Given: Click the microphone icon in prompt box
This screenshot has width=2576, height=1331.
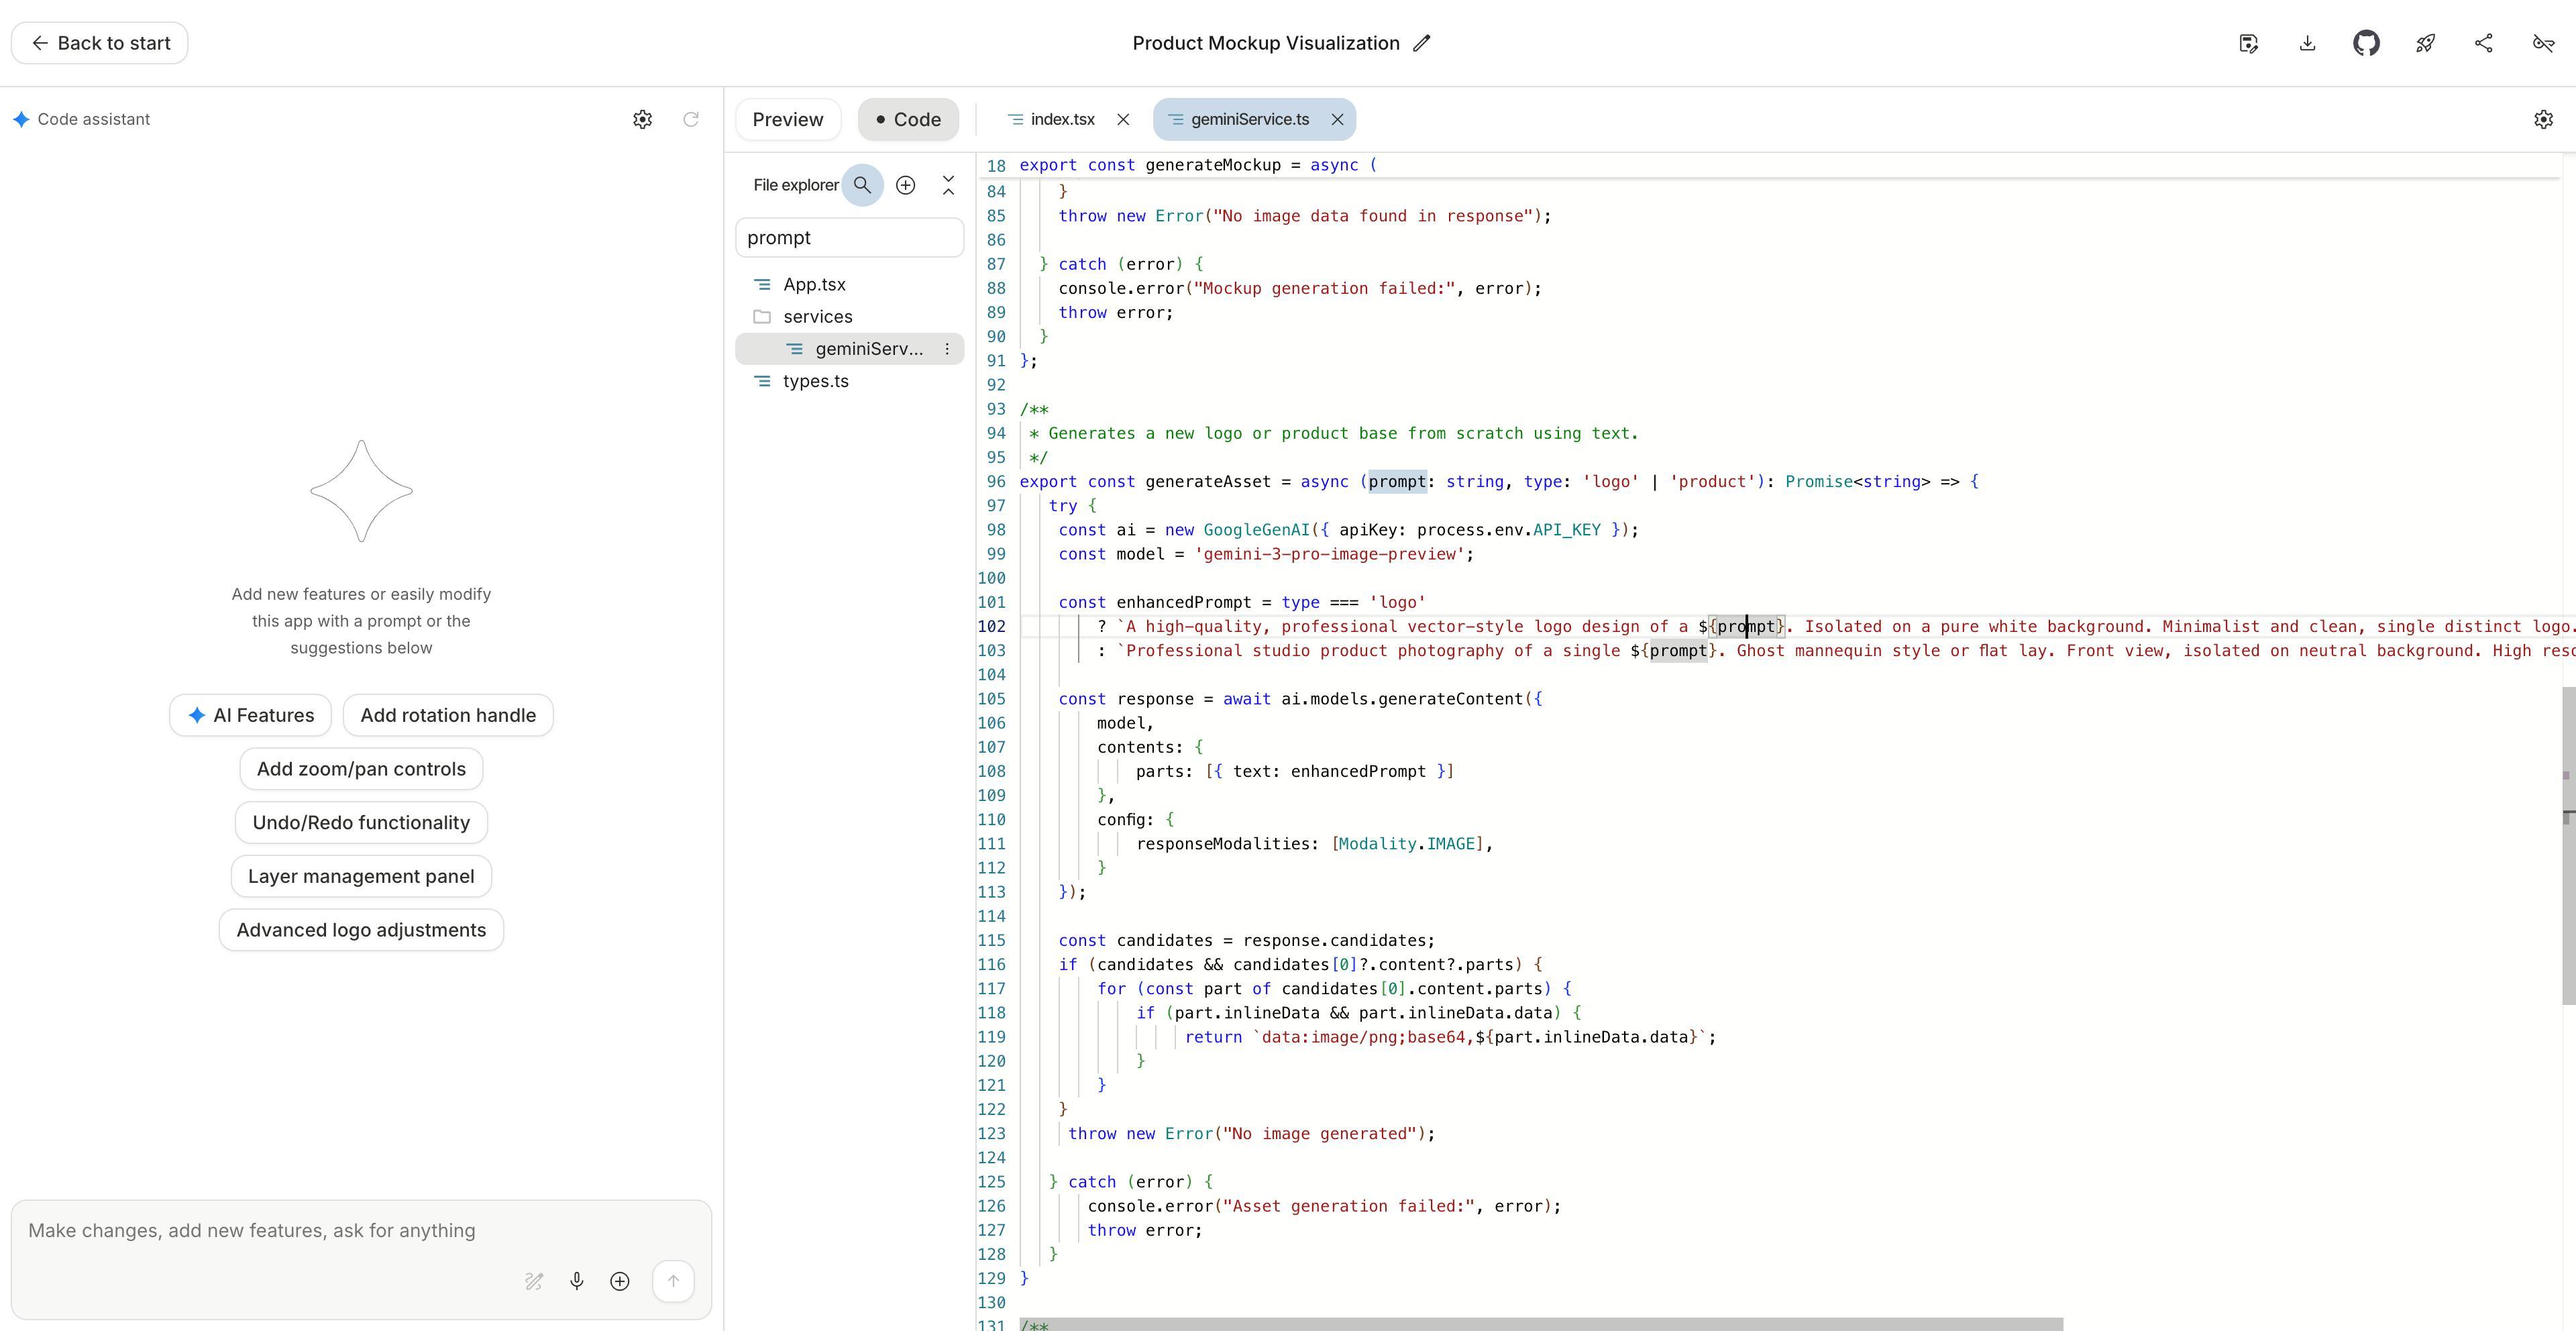Looking at the screenshot, I should click(x=577, y=1281).
